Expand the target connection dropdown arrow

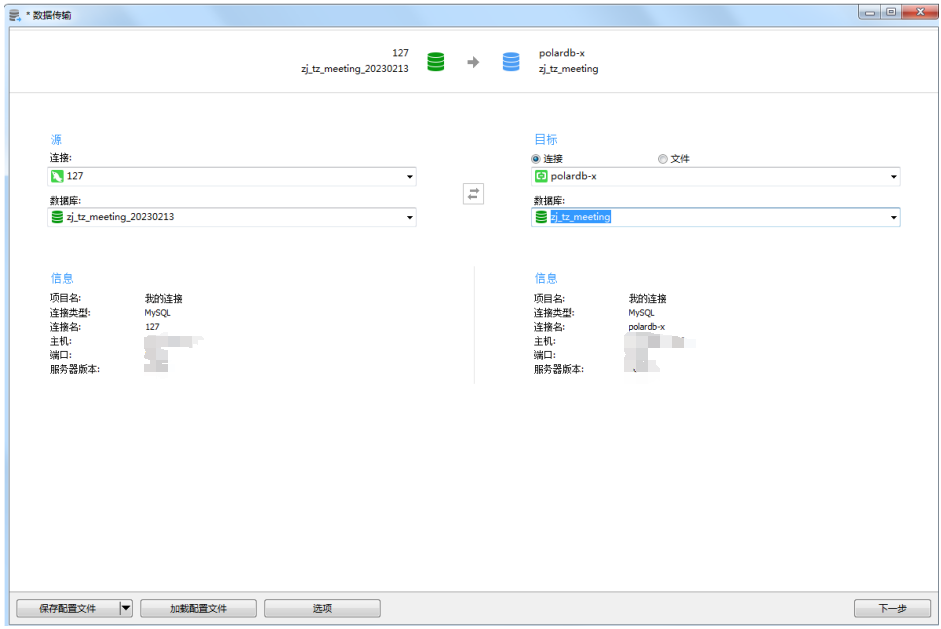tap(893, 178)
